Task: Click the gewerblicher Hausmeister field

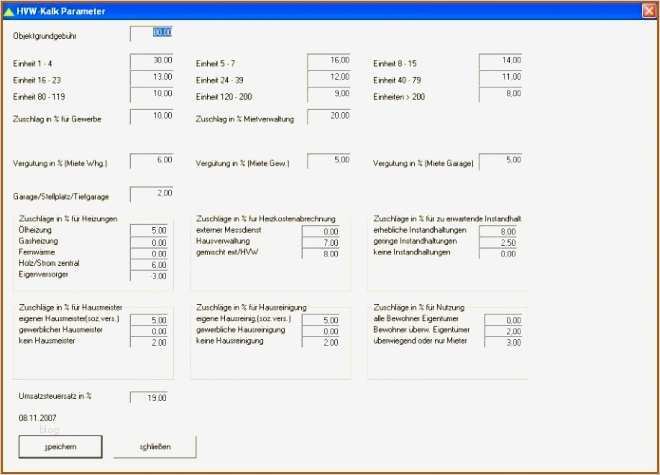Action: coord(149,331)
